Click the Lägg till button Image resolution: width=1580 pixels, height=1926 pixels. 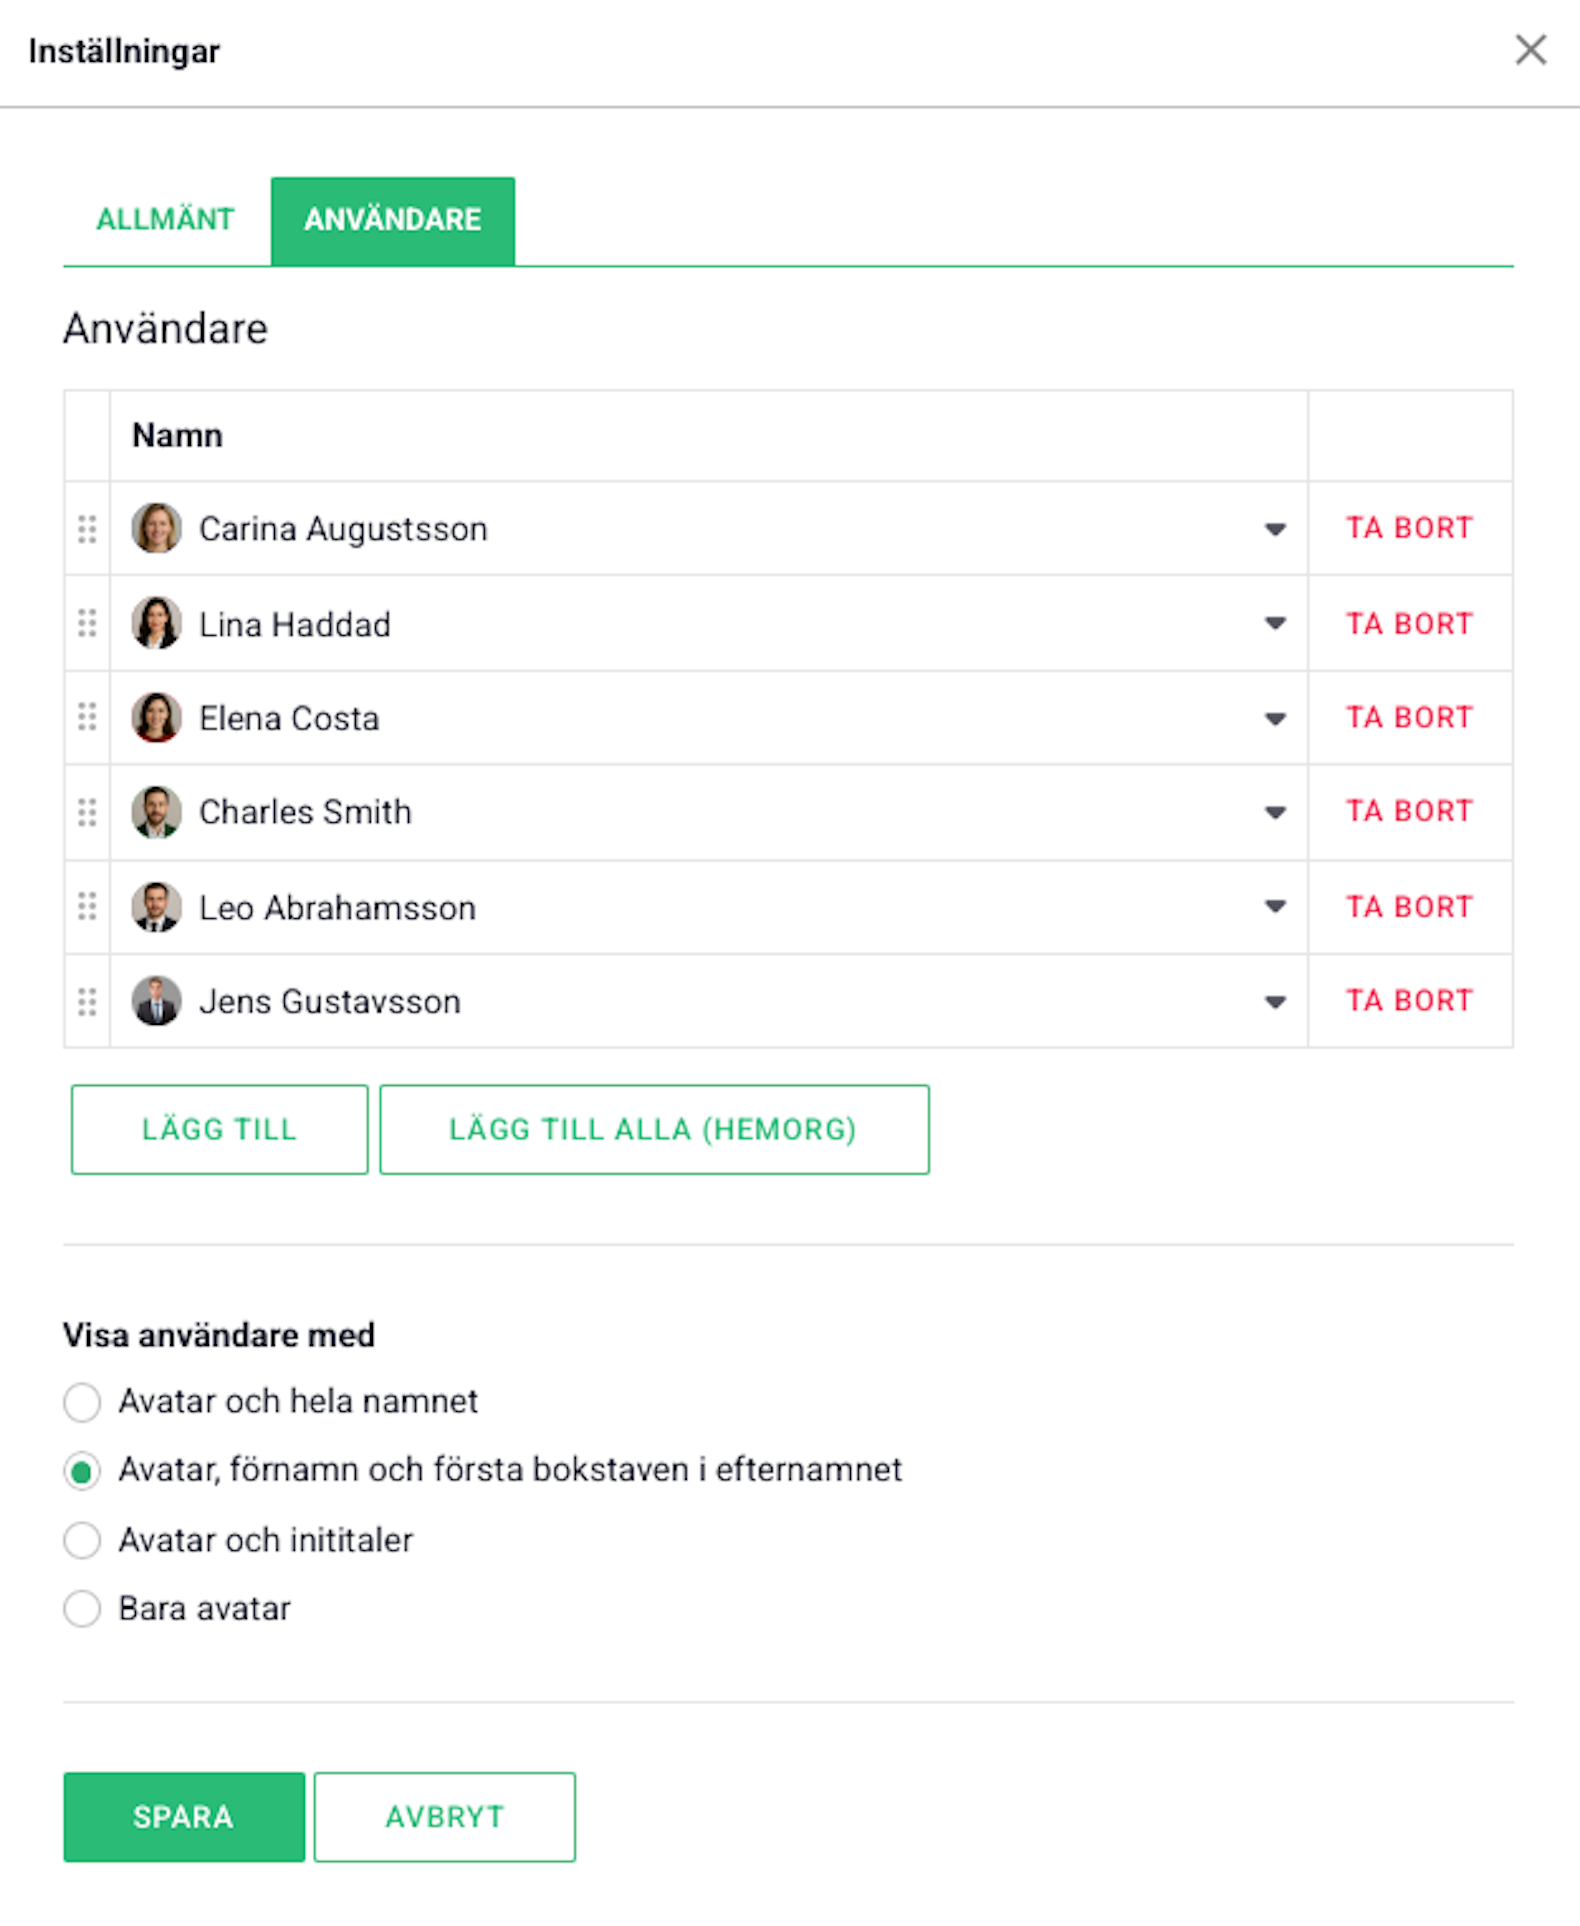click(220, 1129)
